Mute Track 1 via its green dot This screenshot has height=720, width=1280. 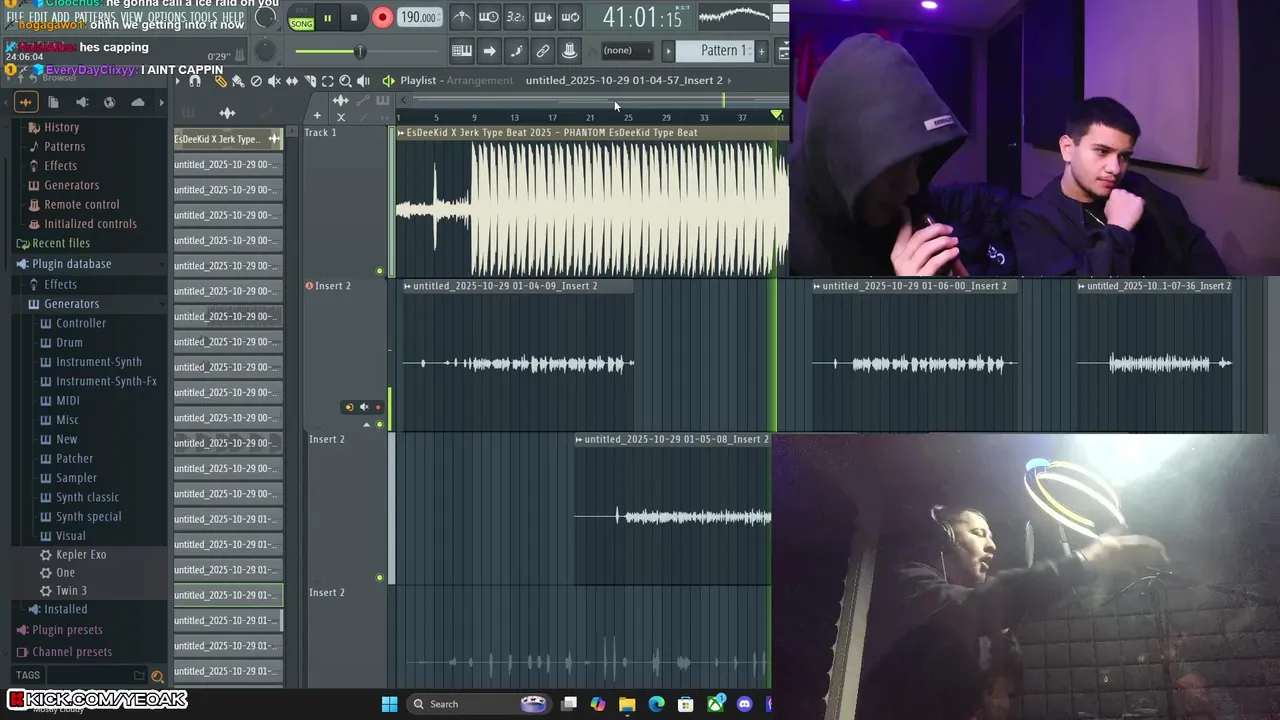379,271
